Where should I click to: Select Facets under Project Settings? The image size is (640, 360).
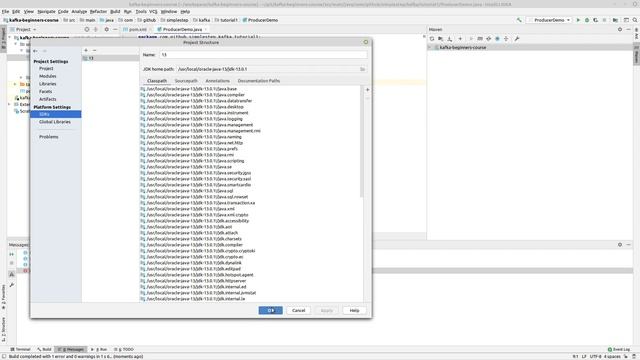coord(45,91)
